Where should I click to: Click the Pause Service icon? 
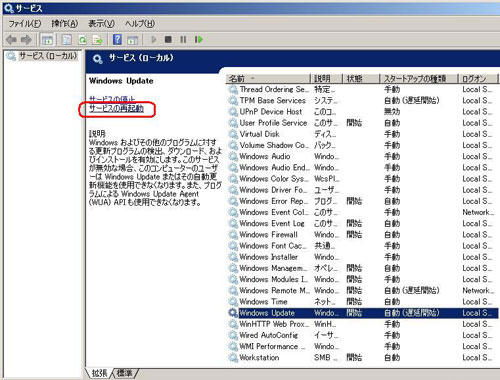(183, 40)
